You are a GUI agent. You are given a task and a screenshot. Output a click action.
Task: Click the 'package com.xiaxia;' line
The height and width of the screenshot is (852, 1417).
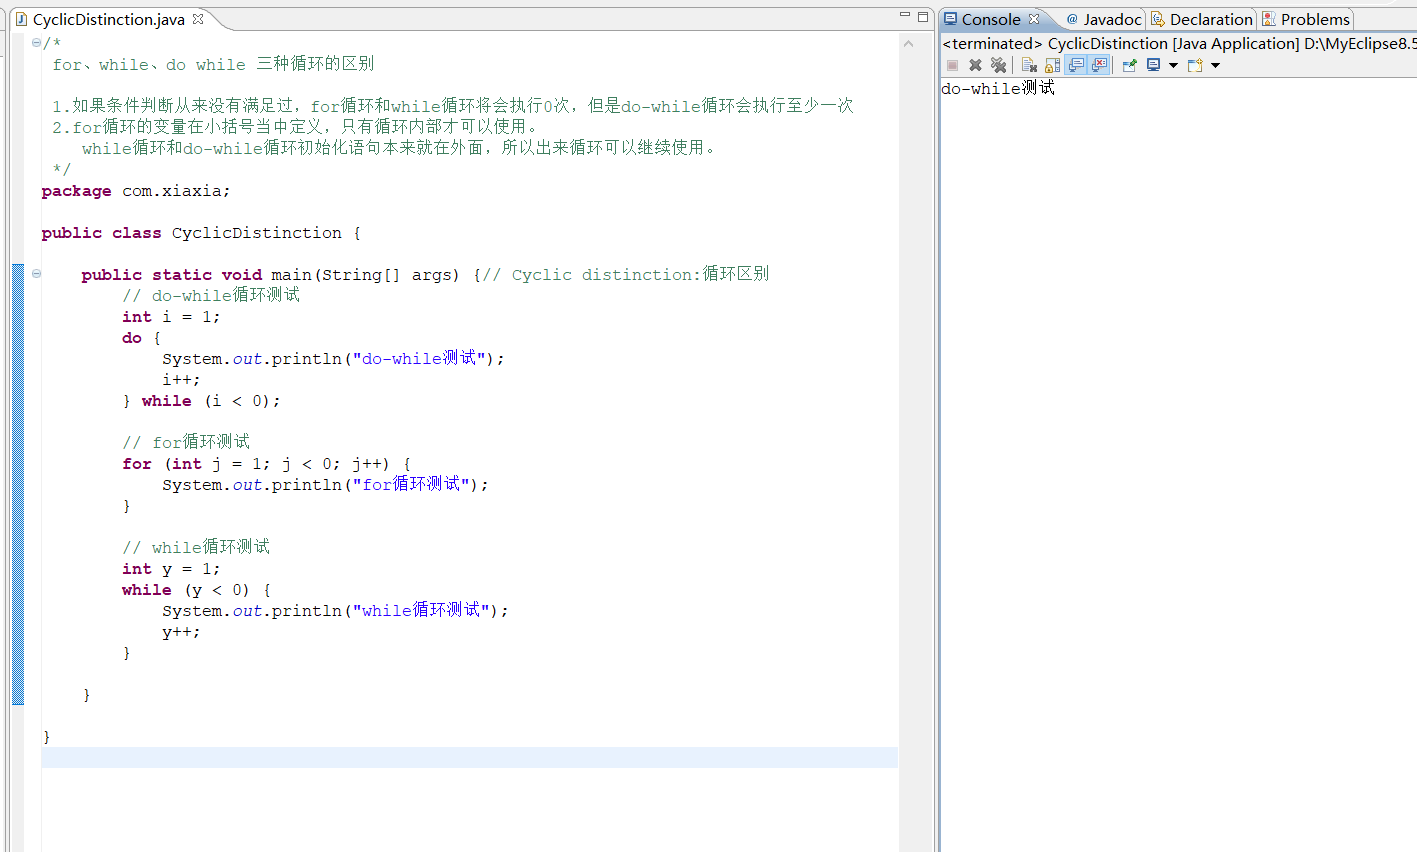tap(136, 191)
